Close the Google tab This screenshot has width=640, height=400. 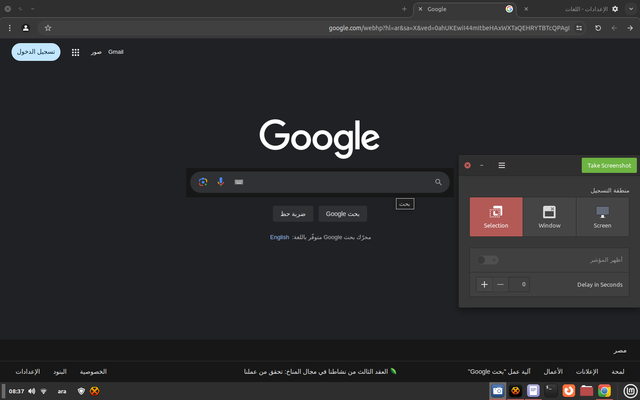420,9
